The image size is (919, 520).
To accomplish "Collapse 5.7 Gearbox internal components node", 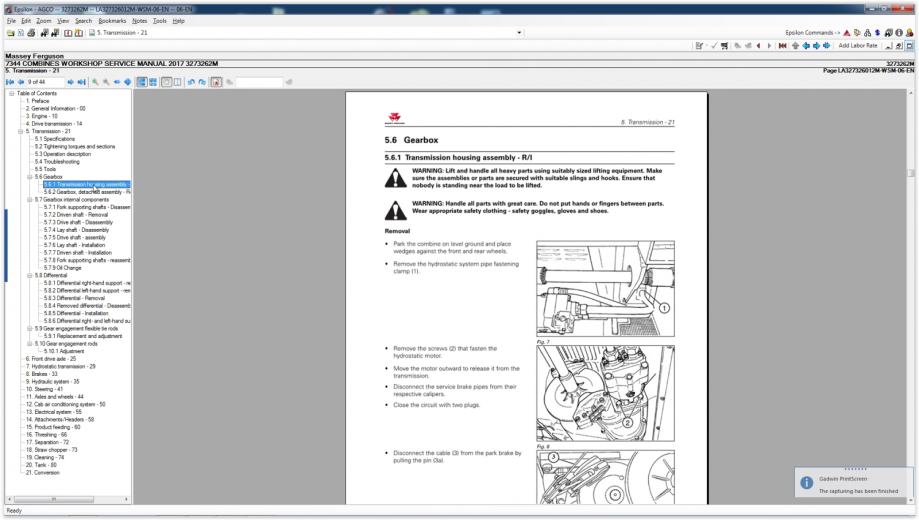I will (30, 199).
